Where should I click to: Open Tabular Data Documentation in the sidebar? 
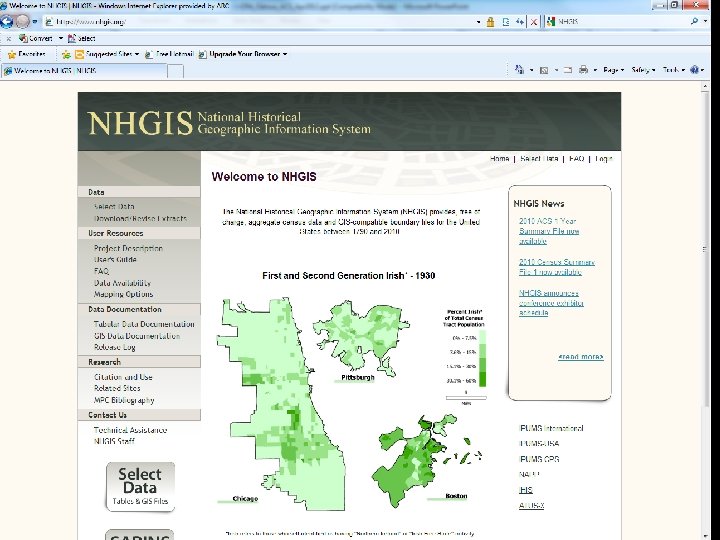144,324
